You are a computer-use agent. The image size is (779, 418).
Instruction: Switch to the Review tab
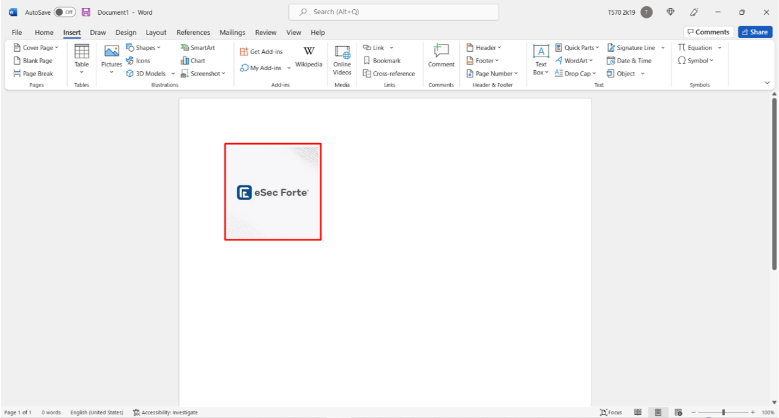pos(266,32)
